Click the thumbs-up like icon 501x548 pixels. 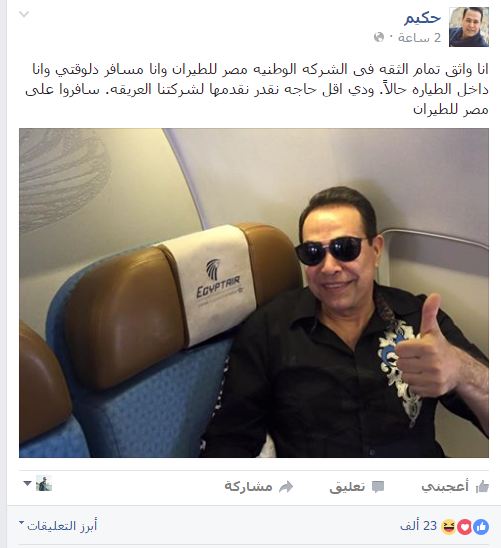click(482, 486)
